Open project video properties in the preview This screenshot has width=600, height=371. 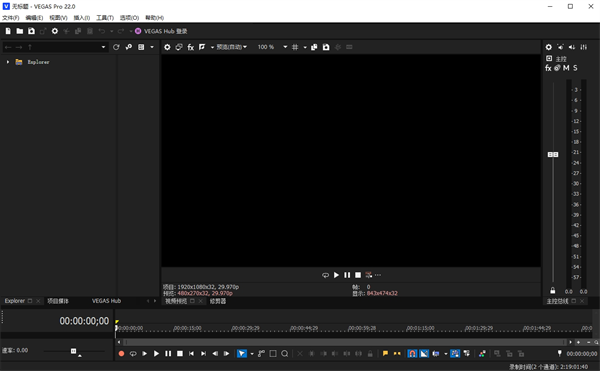click(x=167, y=47)
